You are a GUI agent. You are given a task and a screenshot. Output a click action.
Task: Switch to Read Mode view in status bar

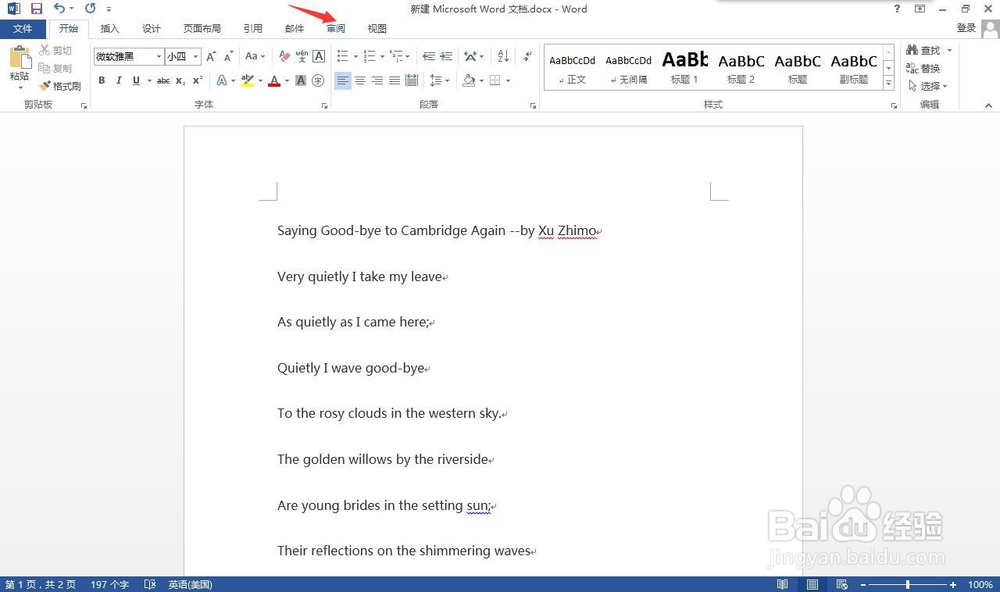coord(783,584)
